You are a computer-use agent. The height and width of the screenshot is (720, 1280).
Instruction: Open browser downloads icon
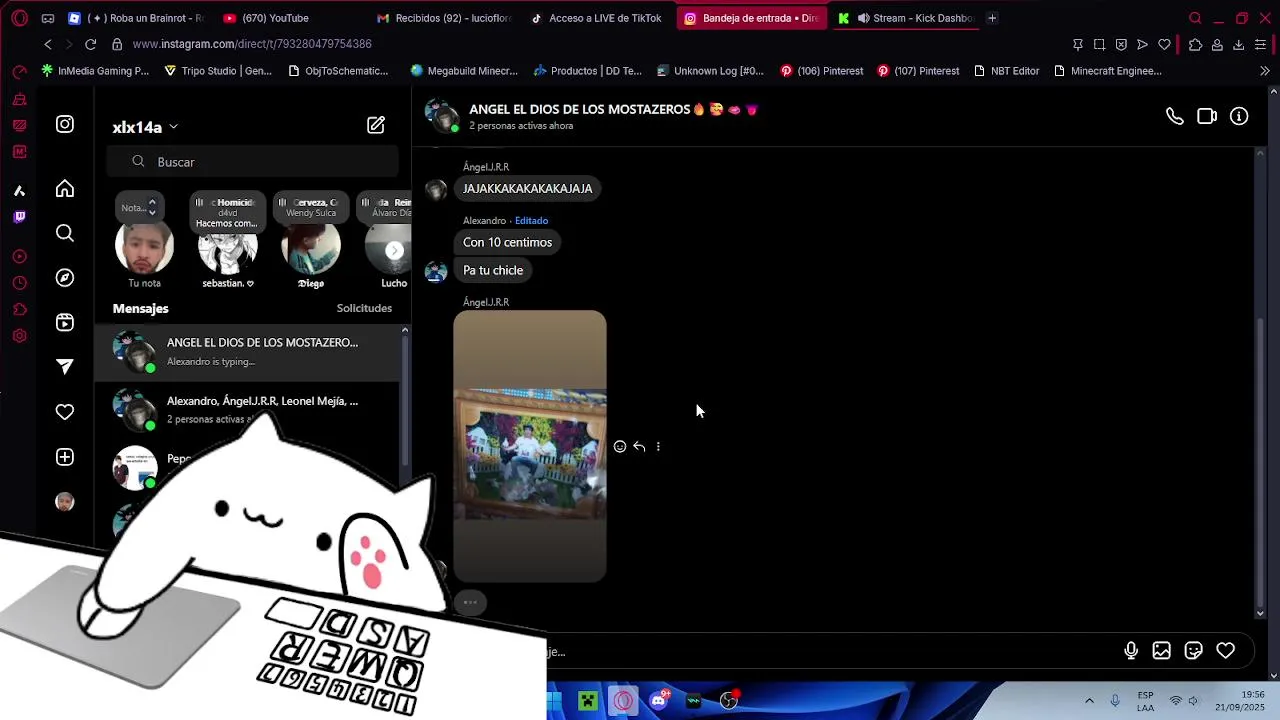click(x=1238, y=45)
